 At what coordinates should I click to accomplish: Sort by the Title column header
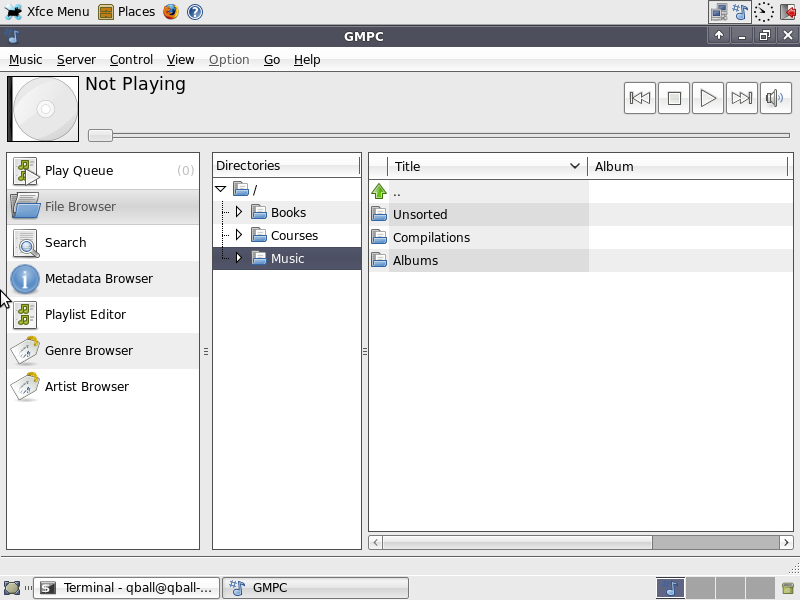point(487,166)
